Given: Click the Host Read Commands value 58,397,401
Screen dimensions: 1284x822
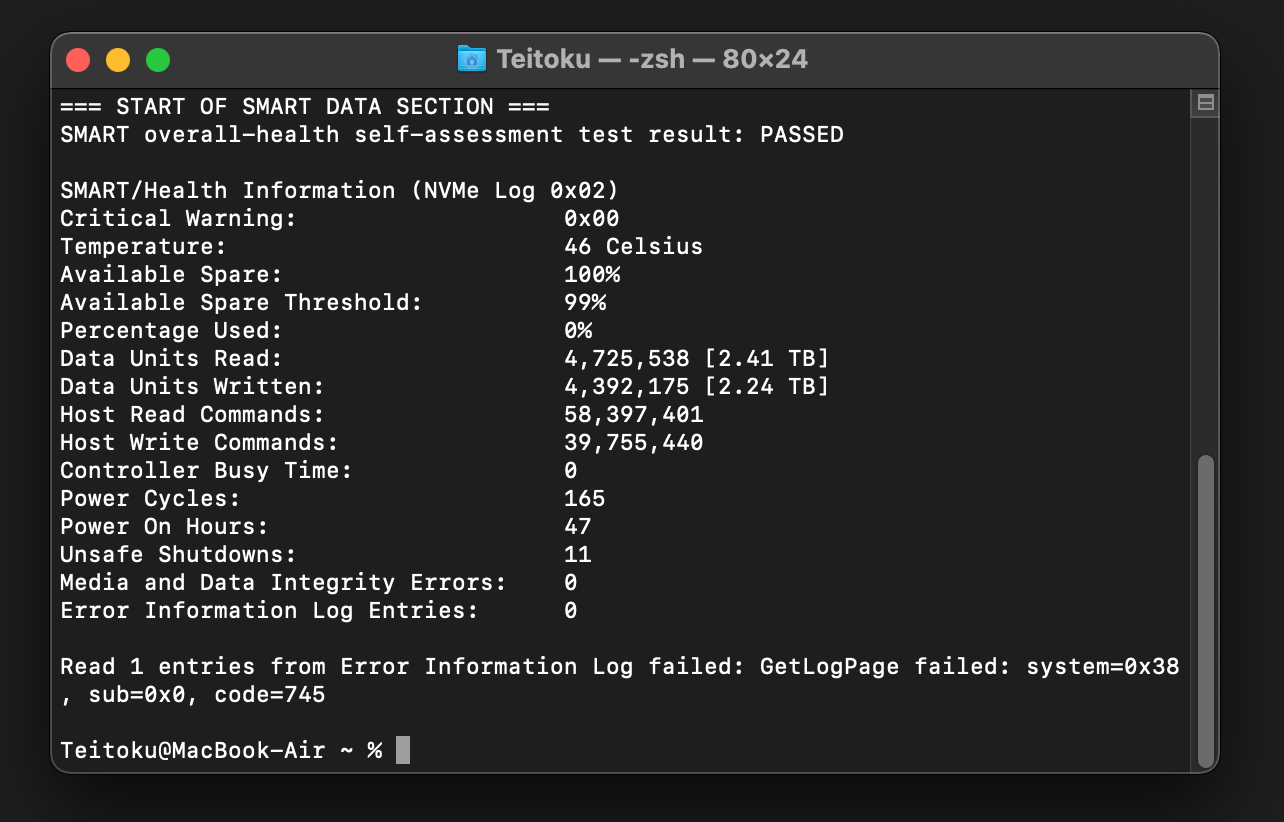Looking at the screenshot, I should [x=633, y=414].
